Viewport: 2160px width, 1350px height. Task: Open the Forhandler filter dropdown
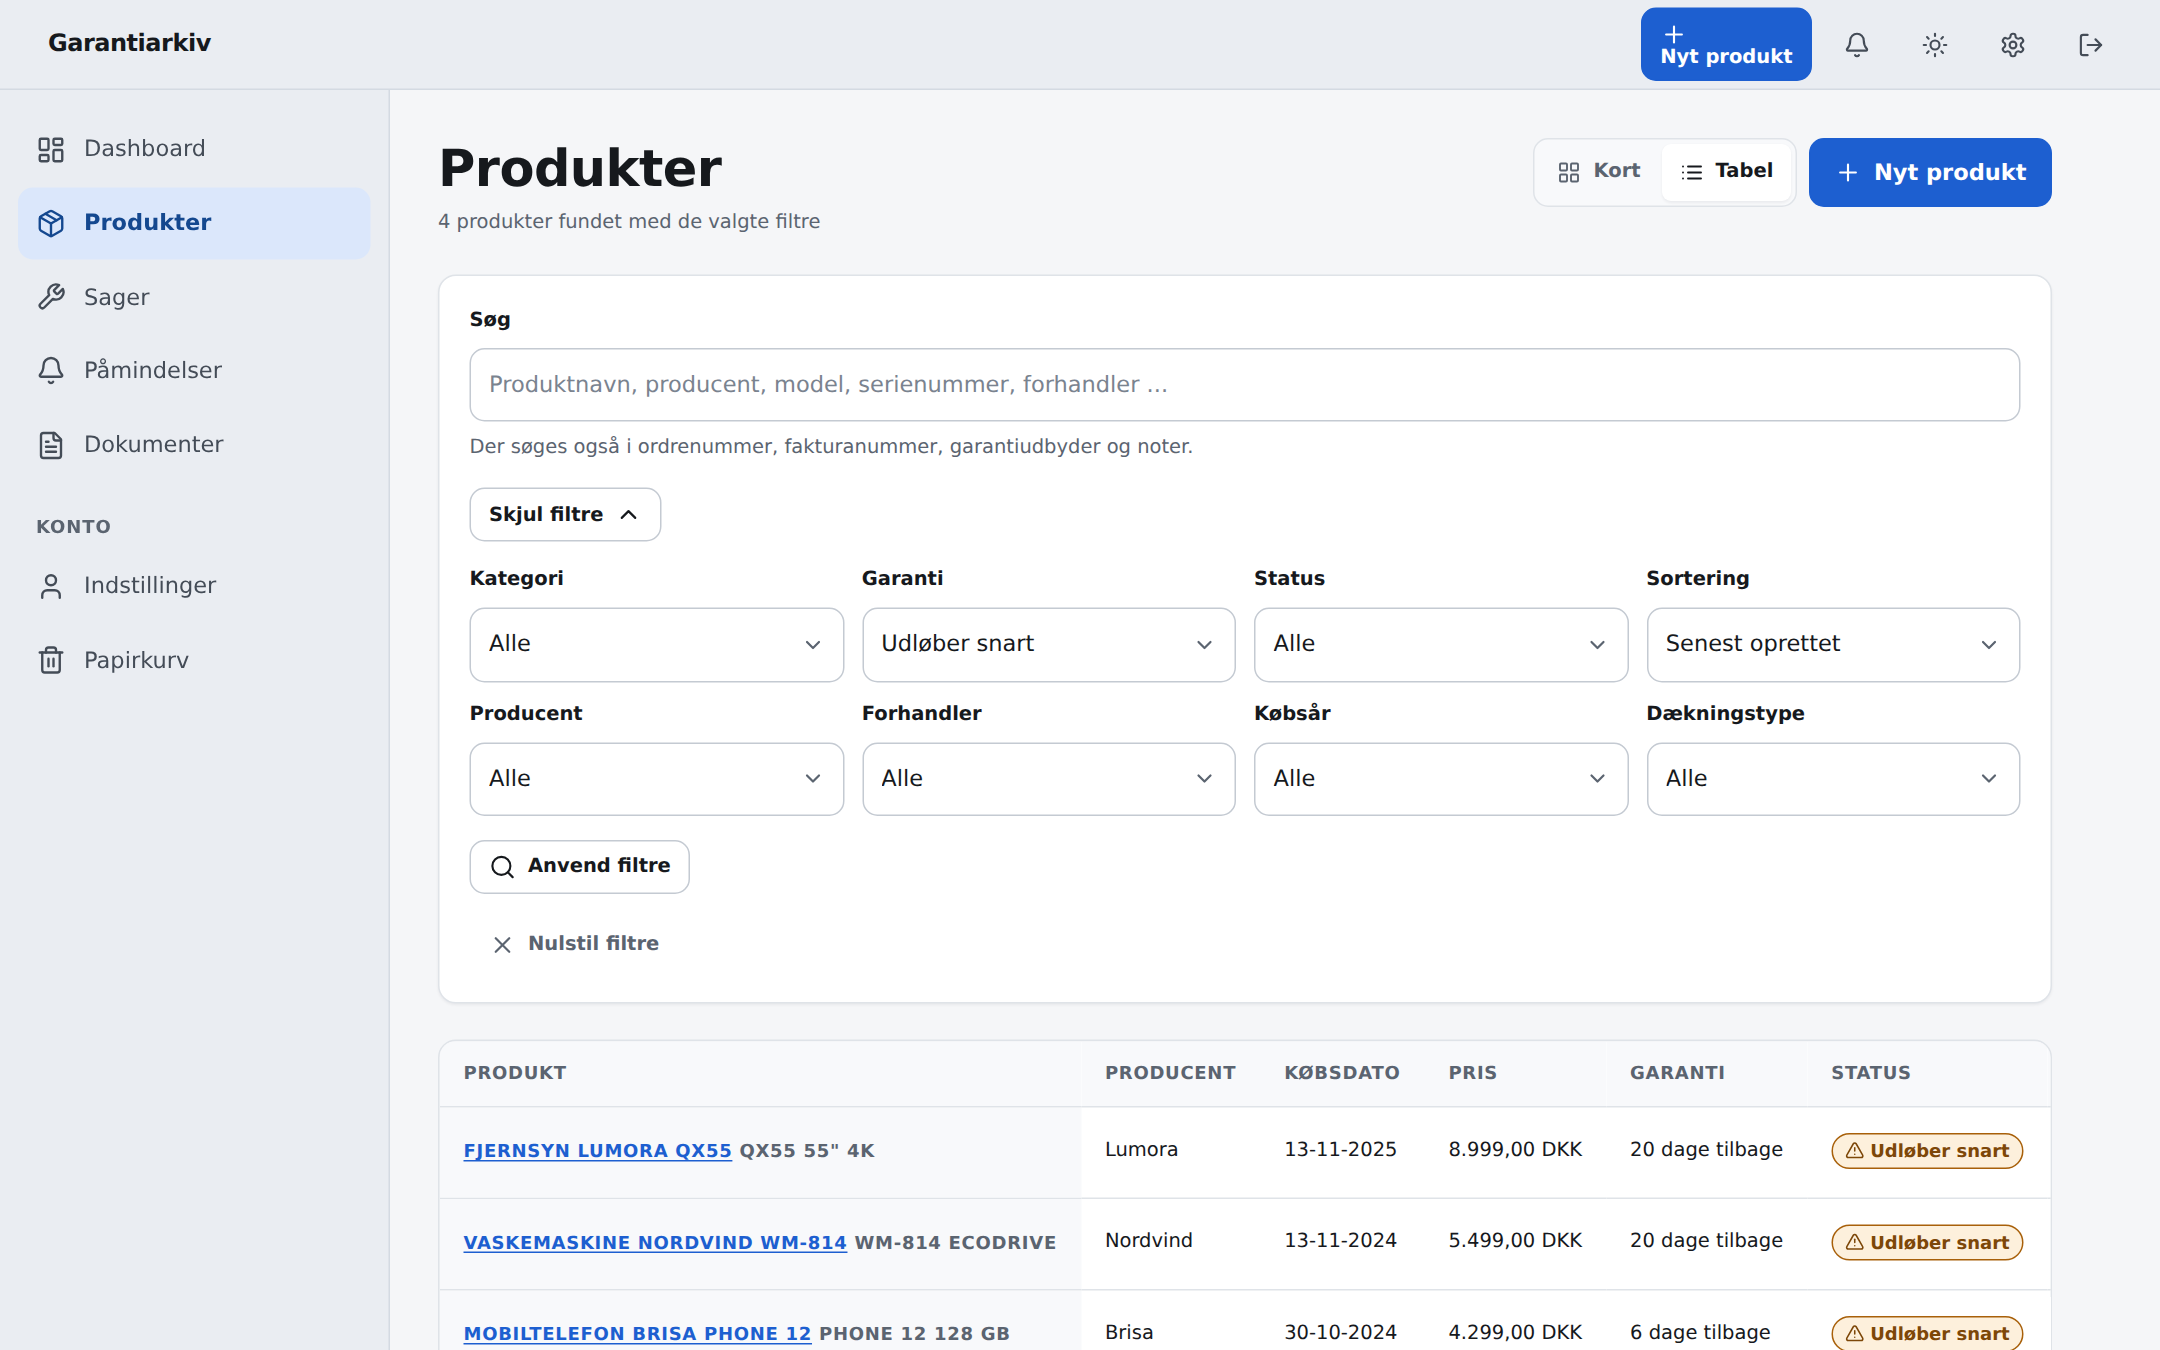1049,779
